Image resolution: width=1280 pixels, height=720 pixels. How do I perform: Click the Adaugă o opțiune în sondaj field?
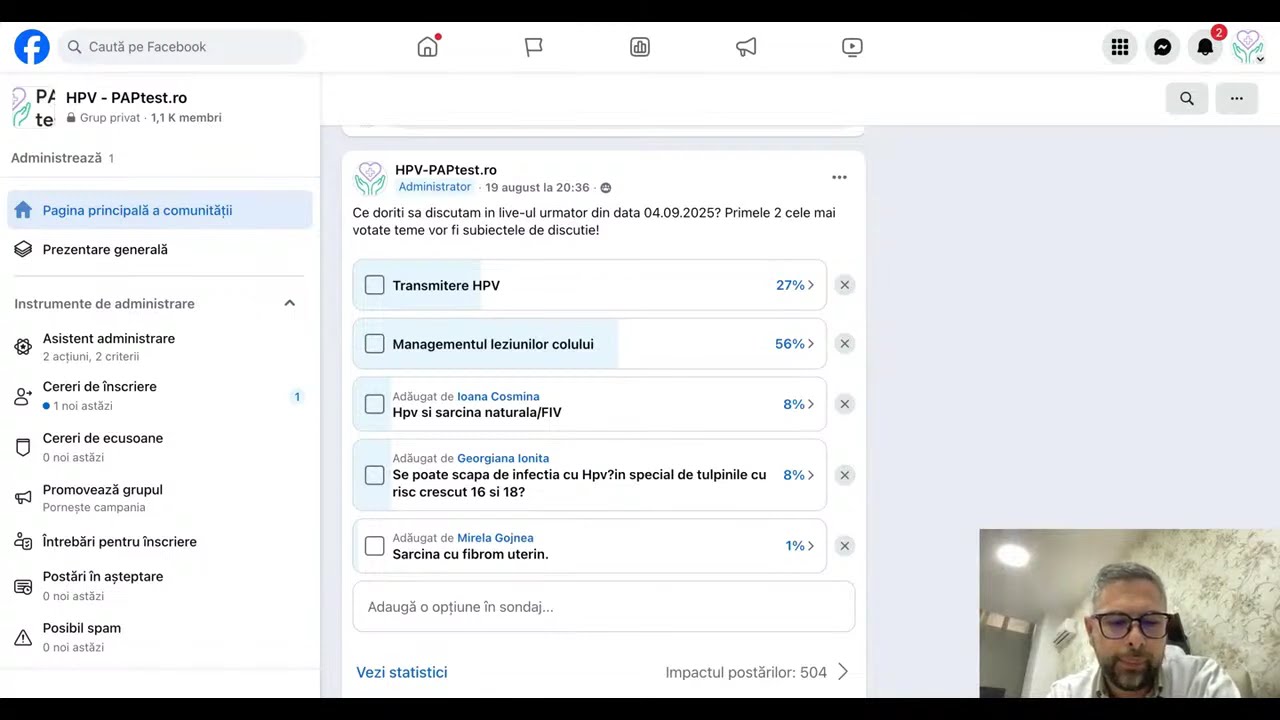click(604, 607)
